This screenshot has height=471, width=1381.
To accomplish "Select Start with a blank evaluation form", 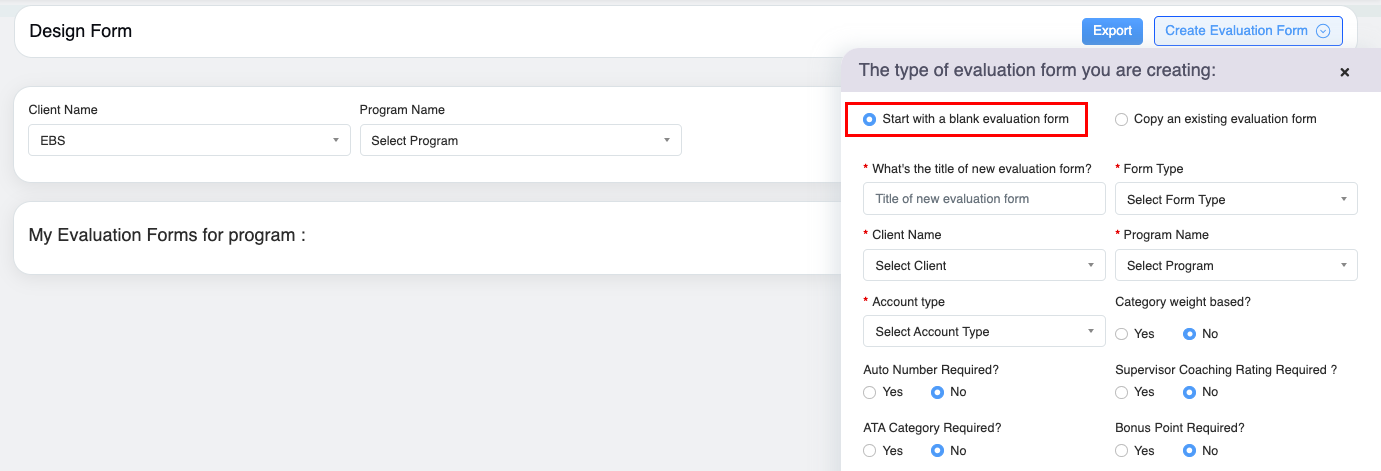I will 869,119.
